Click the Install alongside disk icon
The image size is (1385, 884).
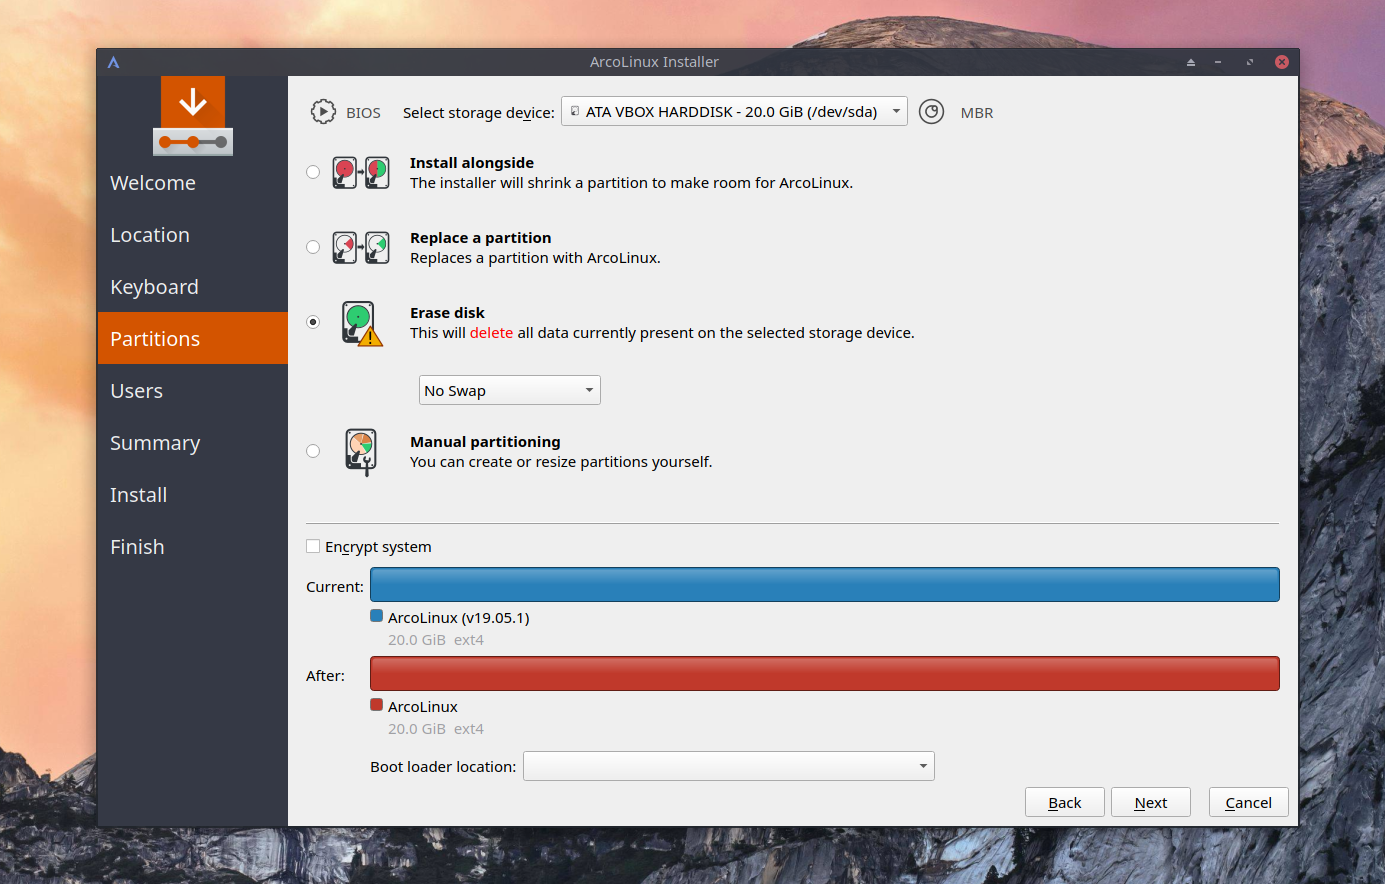[361, 172]
